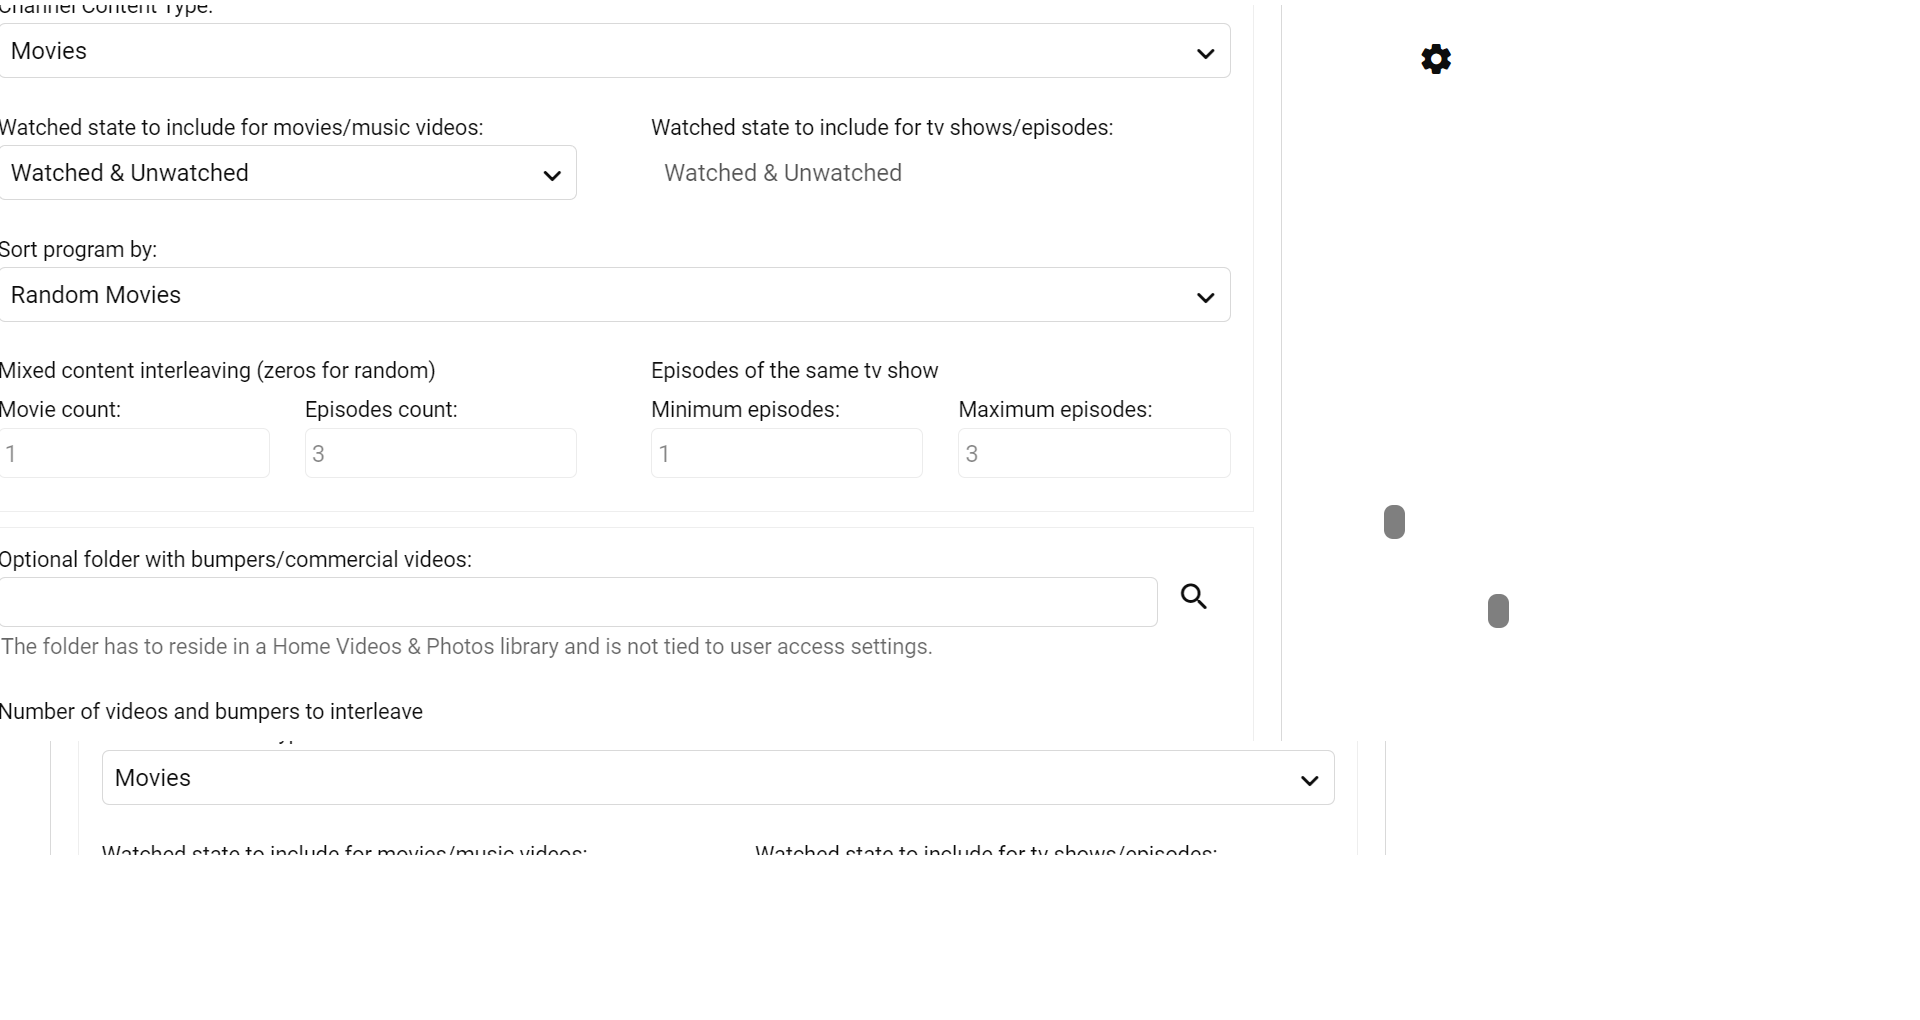
Task: Click the Sort program by label
Action: pyautogui.click(x=78, y=250)
